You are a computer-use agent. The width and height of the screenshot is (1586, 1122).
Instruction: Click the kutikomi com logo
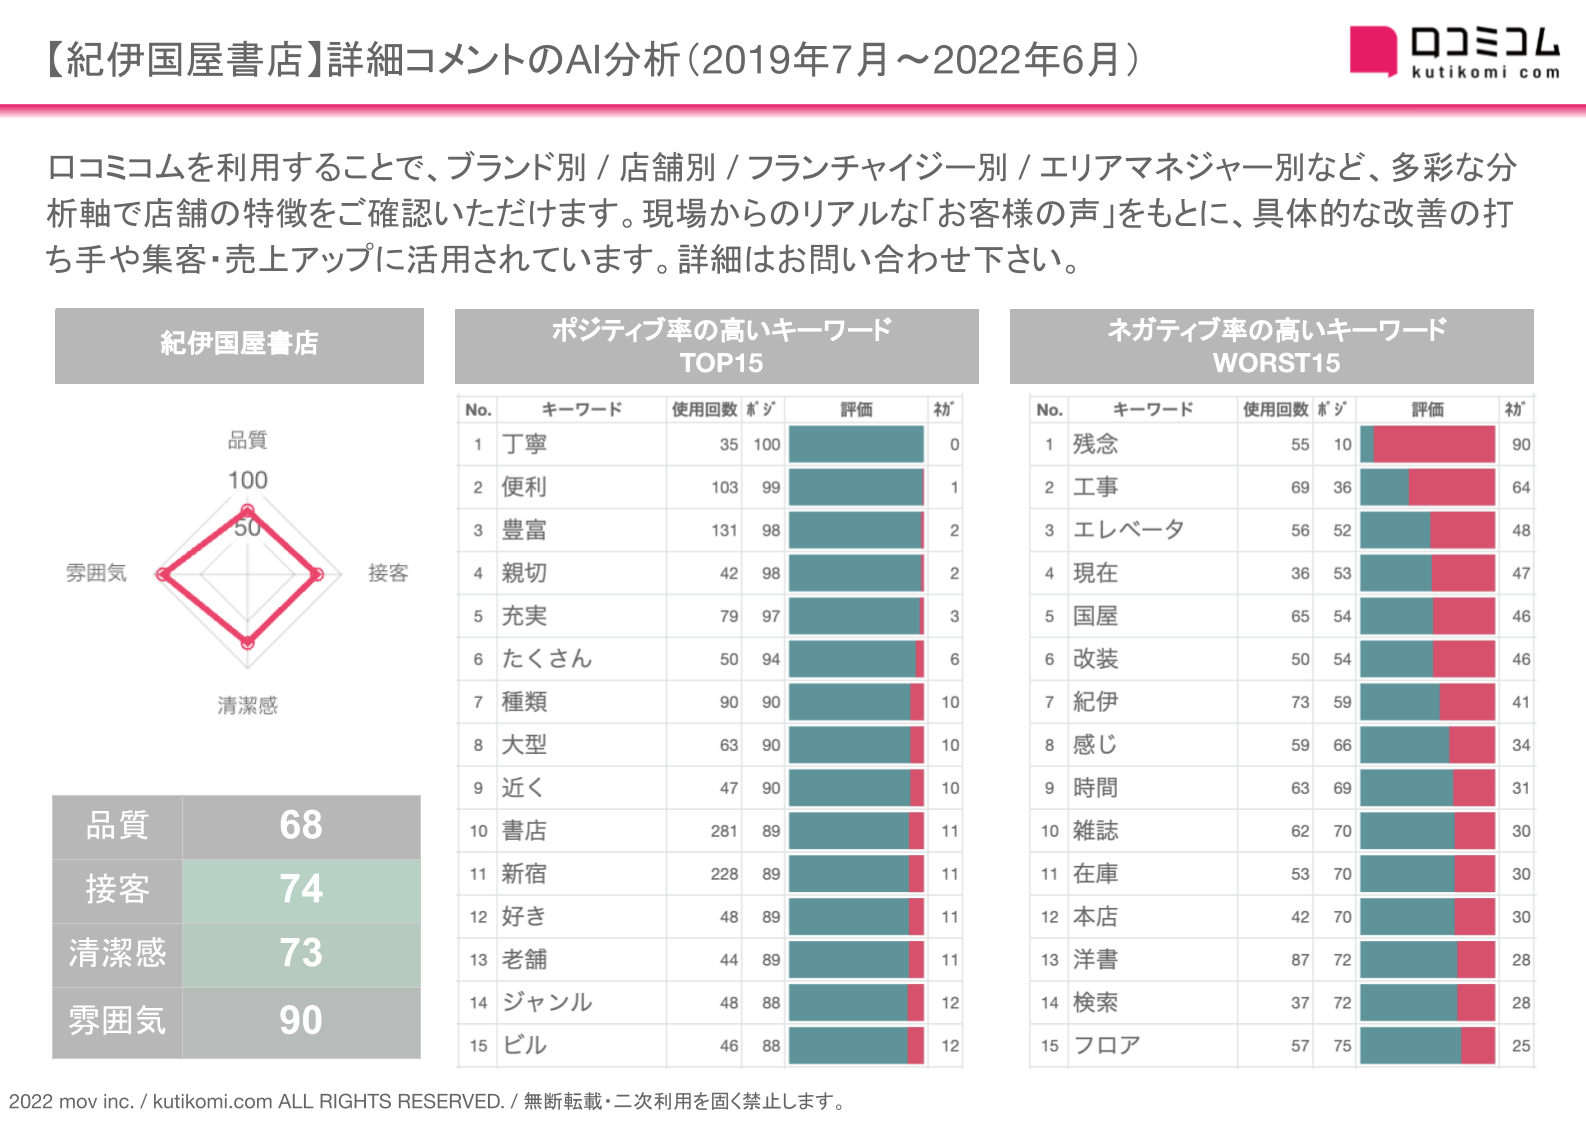pyautogui.click(x=1454, y=52)
